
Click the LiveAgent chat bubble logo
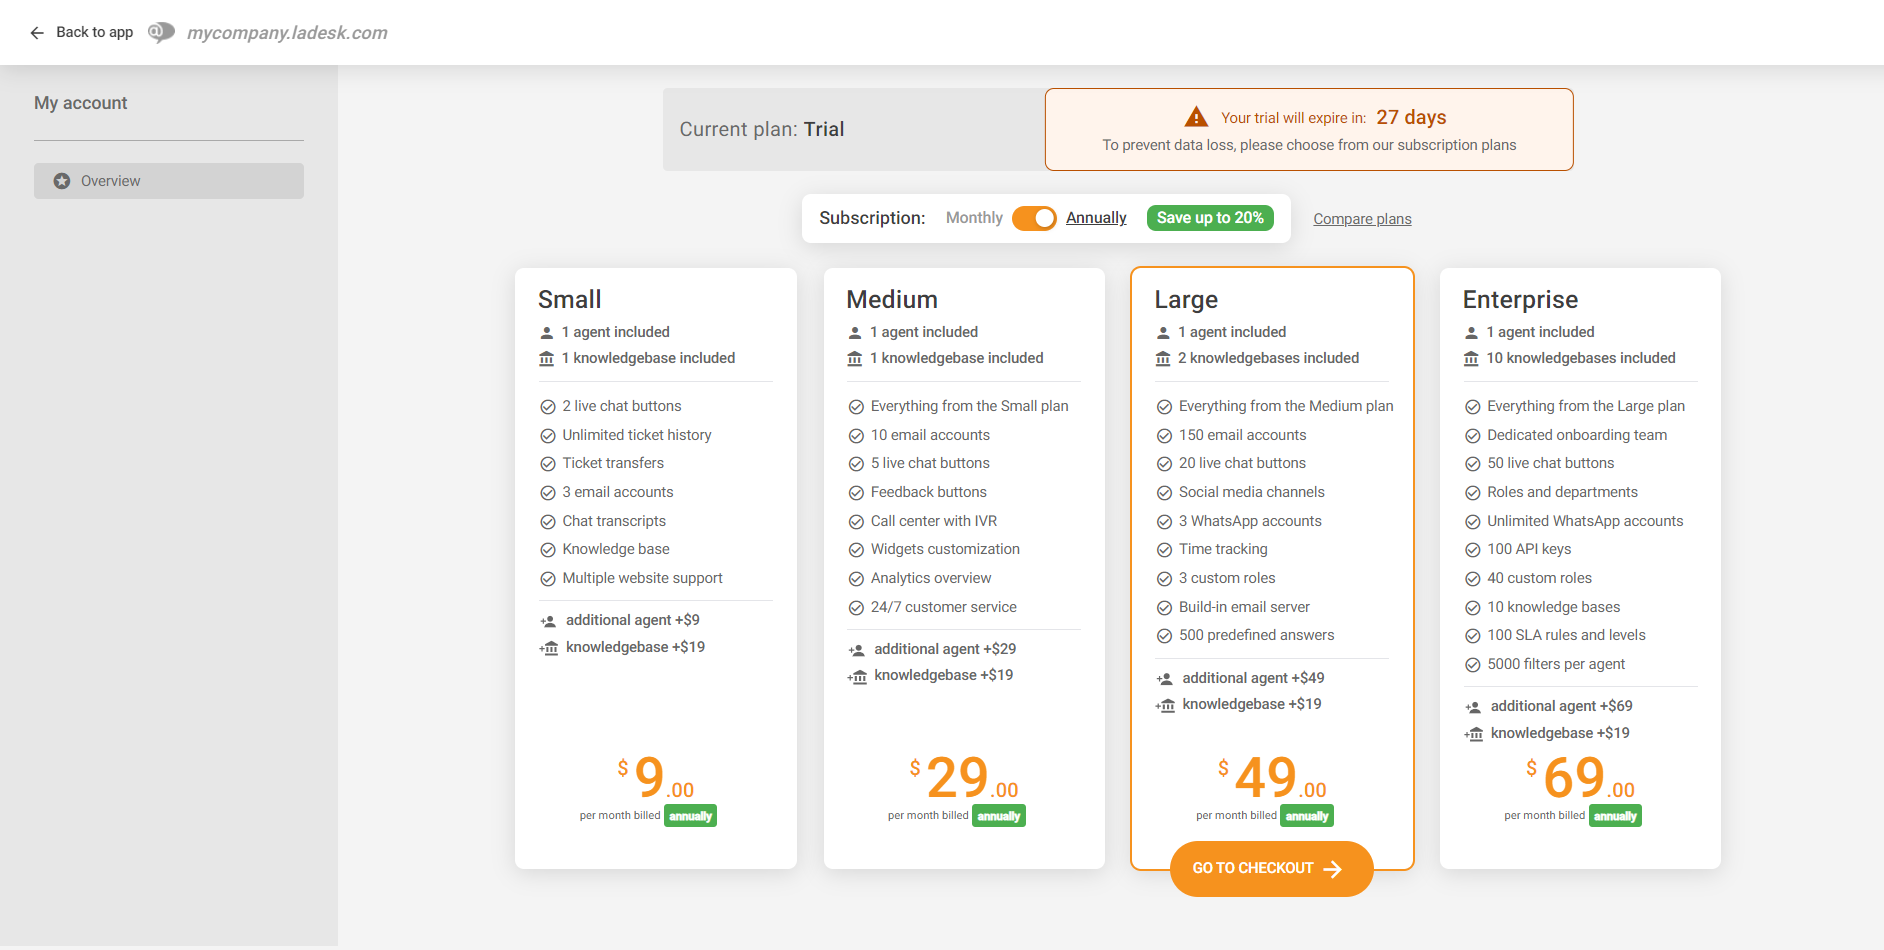point(161,33)
